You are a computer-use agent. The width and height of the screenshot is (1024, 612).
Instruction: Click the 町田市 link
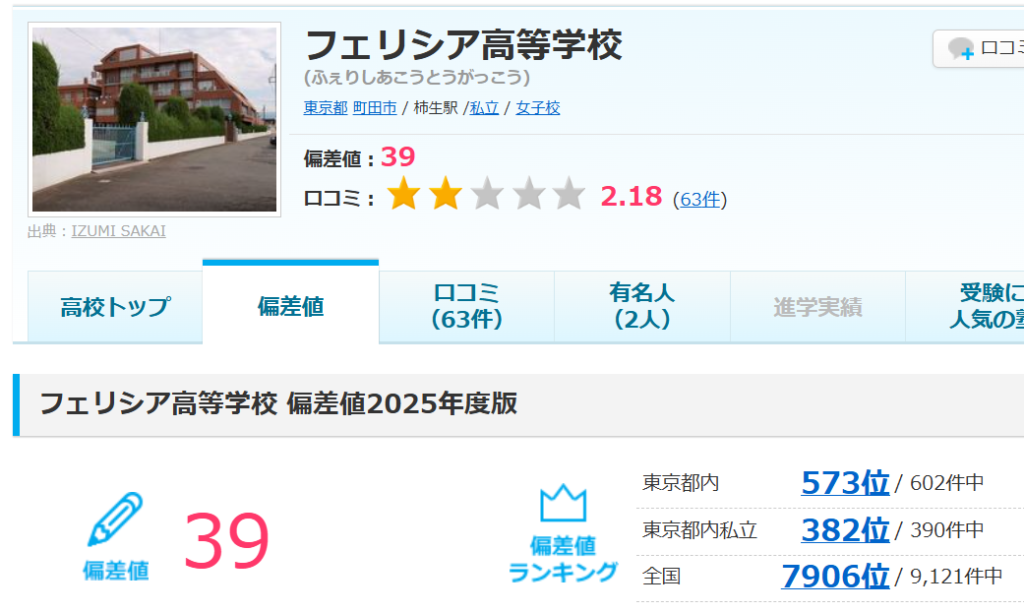[375, 108]
